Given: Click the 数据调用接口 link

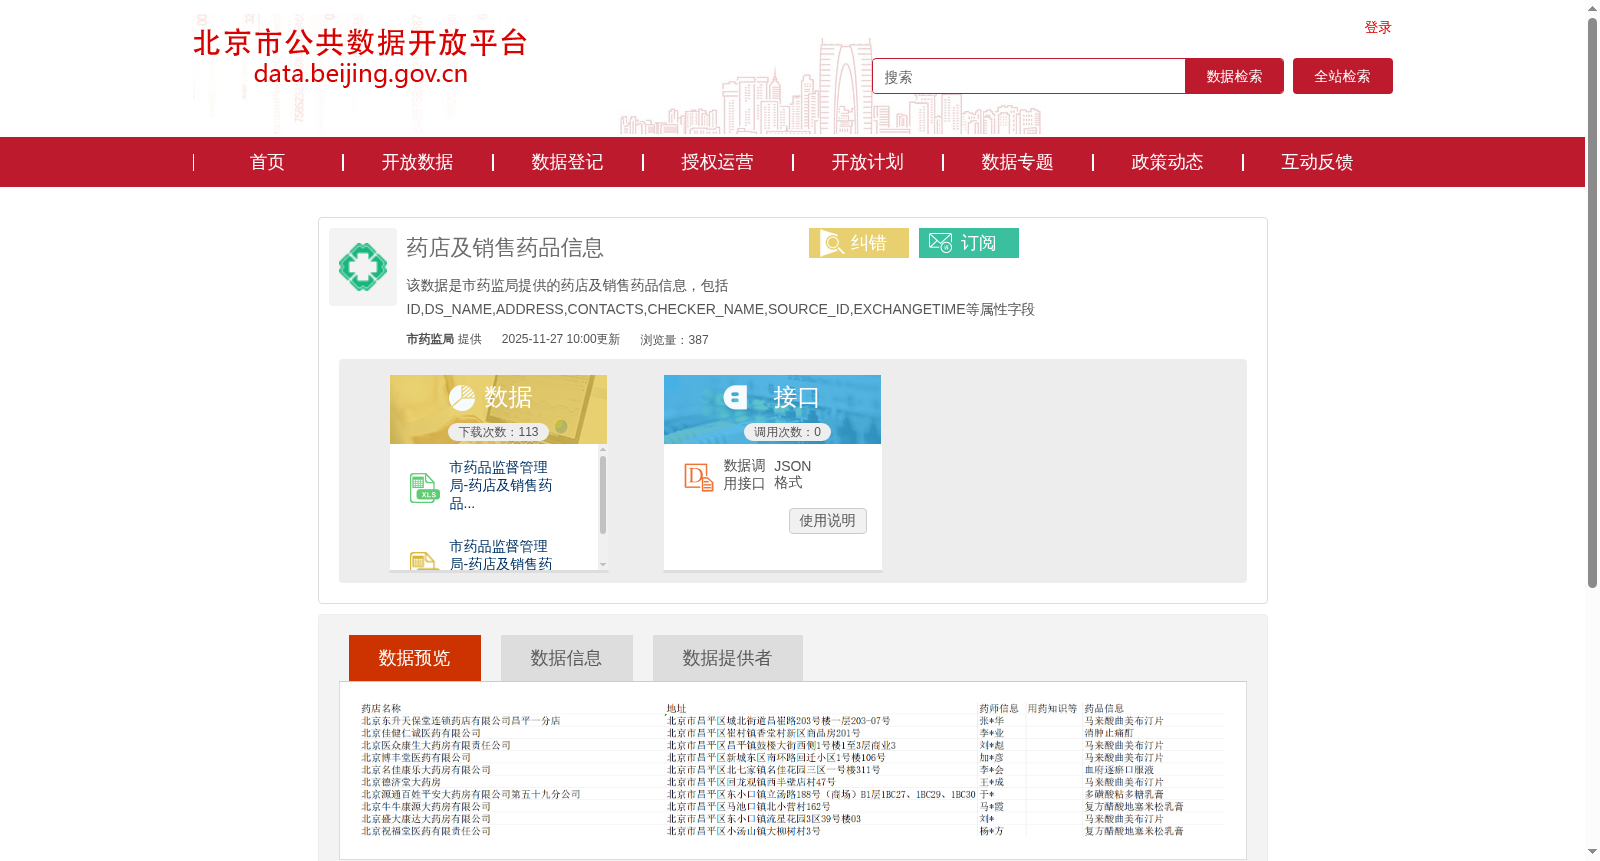Looking at the screenshot, I should (x=744, y=475).
